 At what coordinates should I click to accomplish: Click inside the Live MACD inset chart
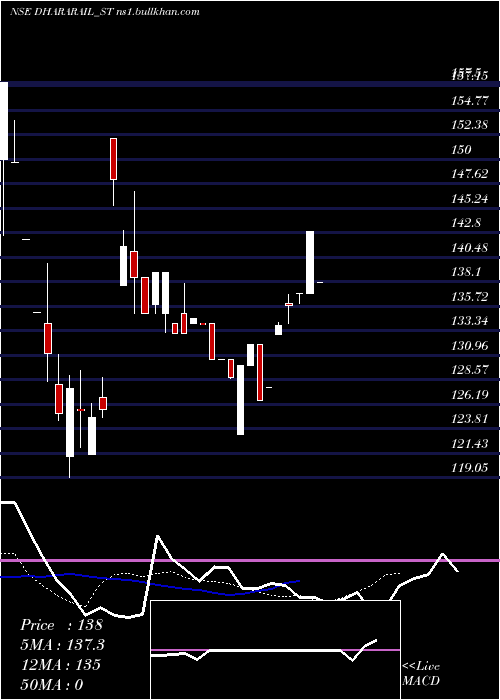click(275, 650)
